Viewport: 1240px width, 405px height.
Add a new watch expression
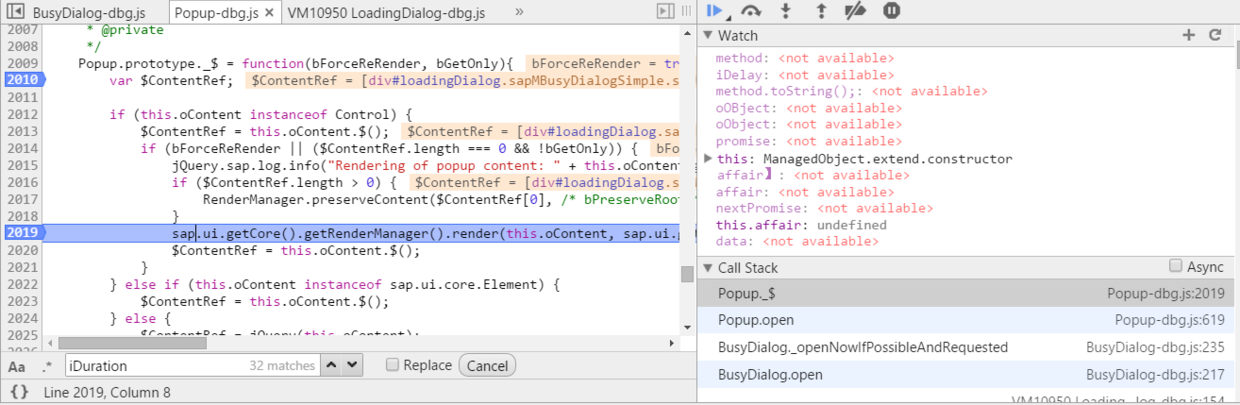pos(1189,35)
